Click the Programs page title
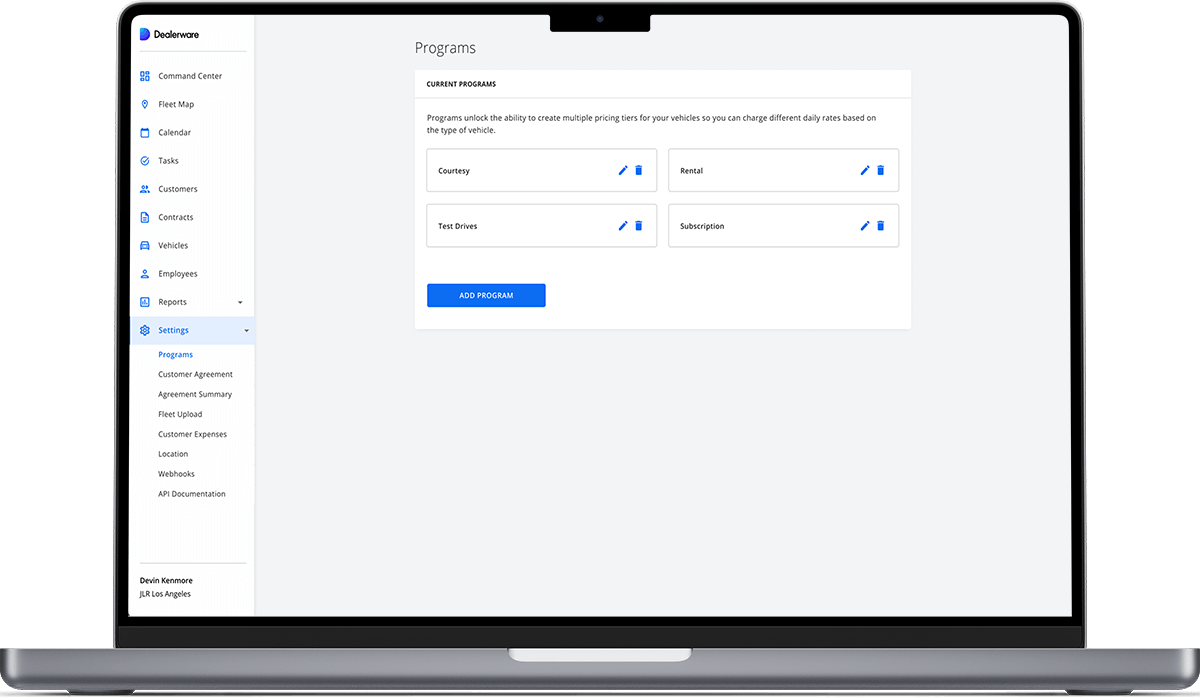1200x697 pixels. coord(445,48)
